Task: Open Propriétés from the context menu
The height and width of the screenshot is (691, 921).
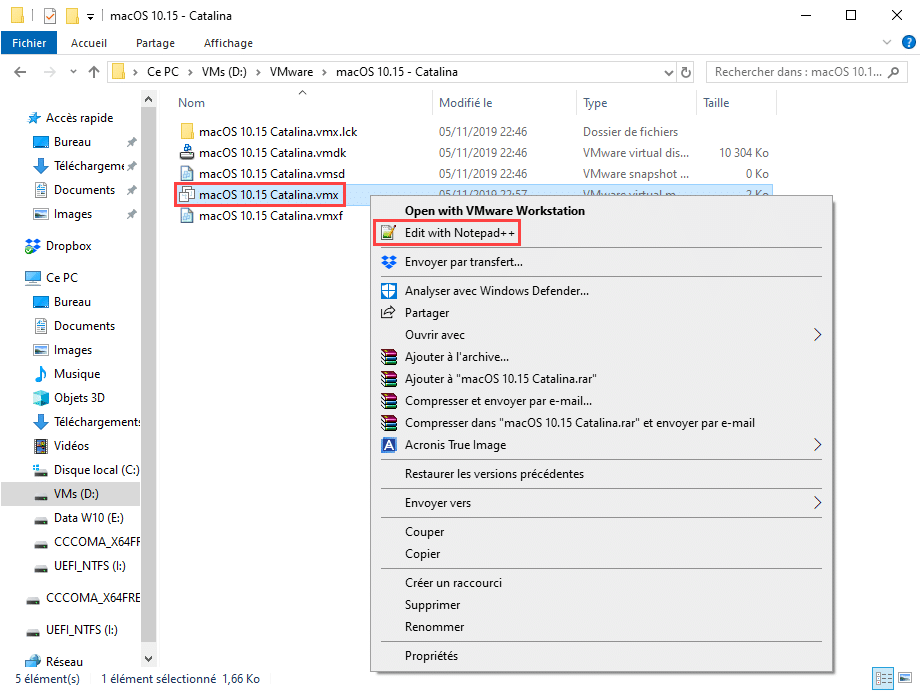Action: tap(431, 656)
